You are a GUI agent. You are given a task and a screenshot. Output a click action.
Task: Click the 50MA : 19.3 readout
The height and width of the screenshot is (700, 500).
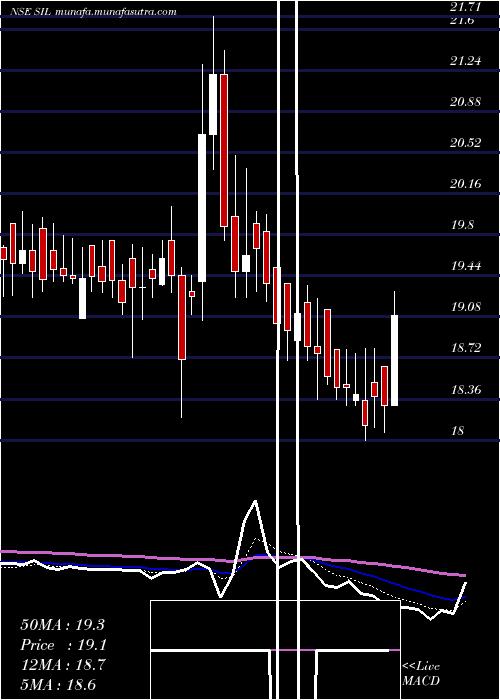pyautogui.click(x=62, y=625)
